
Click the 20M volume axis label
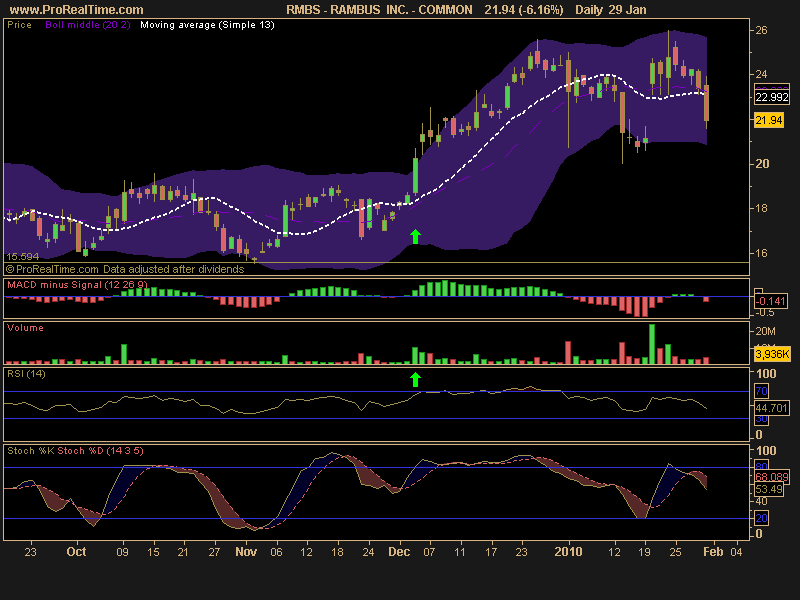click(x=765, y=331)
